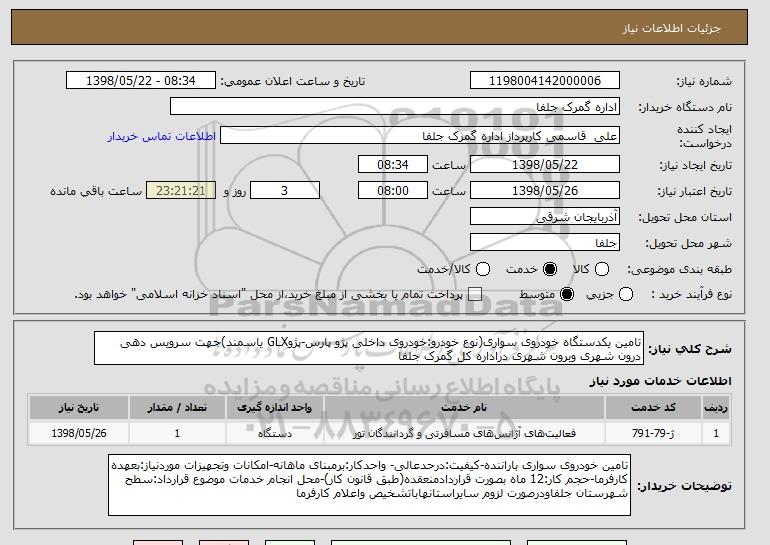Click the delivery city field جلفا
This screenshot has width=770, height=545.
click(x=545, y=243)
